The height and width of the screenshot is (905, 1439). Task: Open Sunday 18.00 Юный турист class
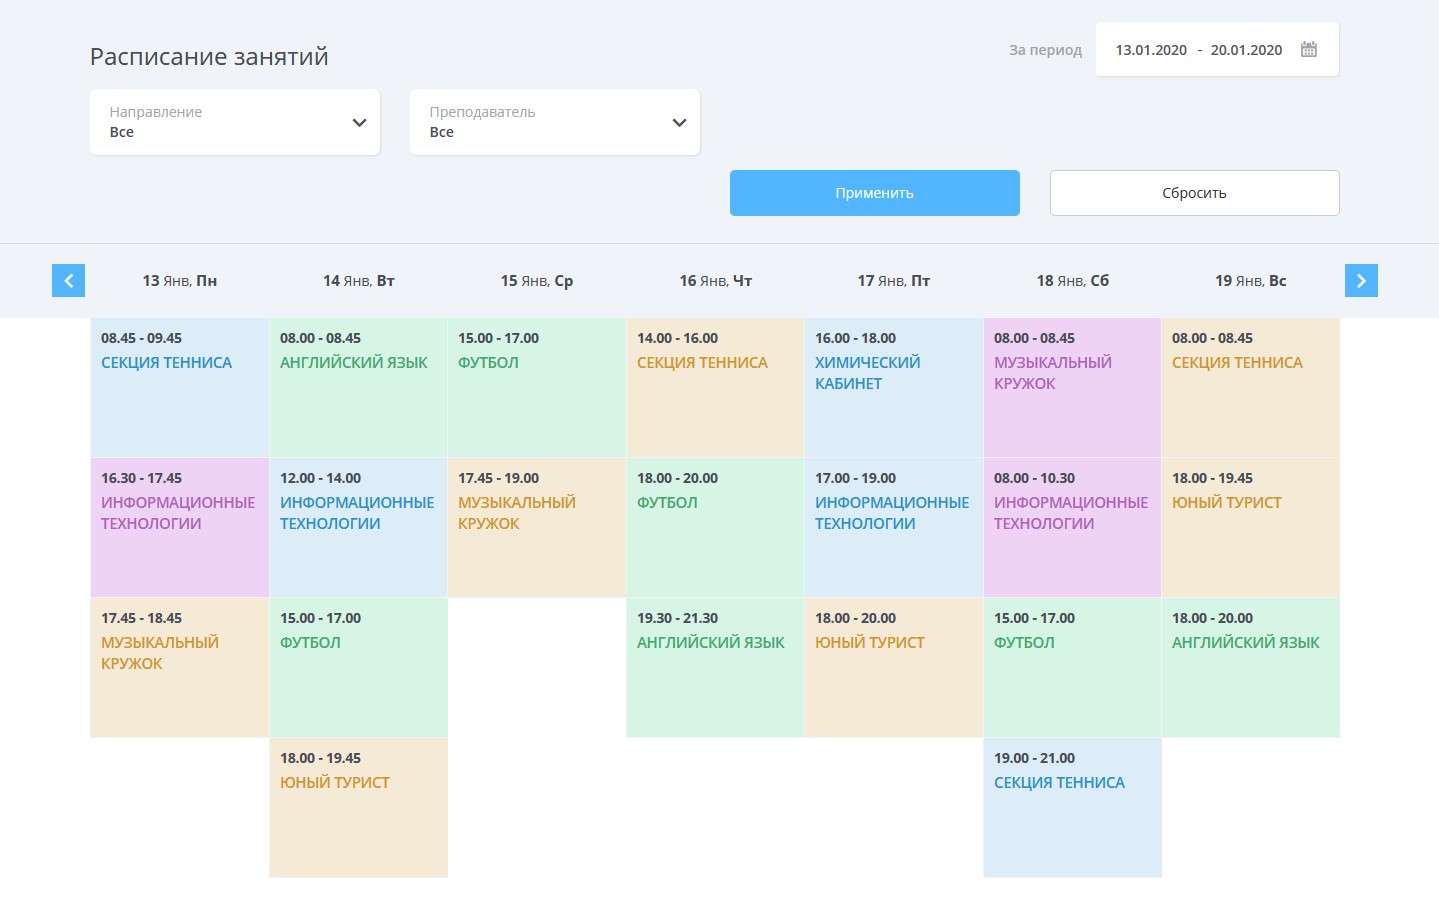point(1250,527)
